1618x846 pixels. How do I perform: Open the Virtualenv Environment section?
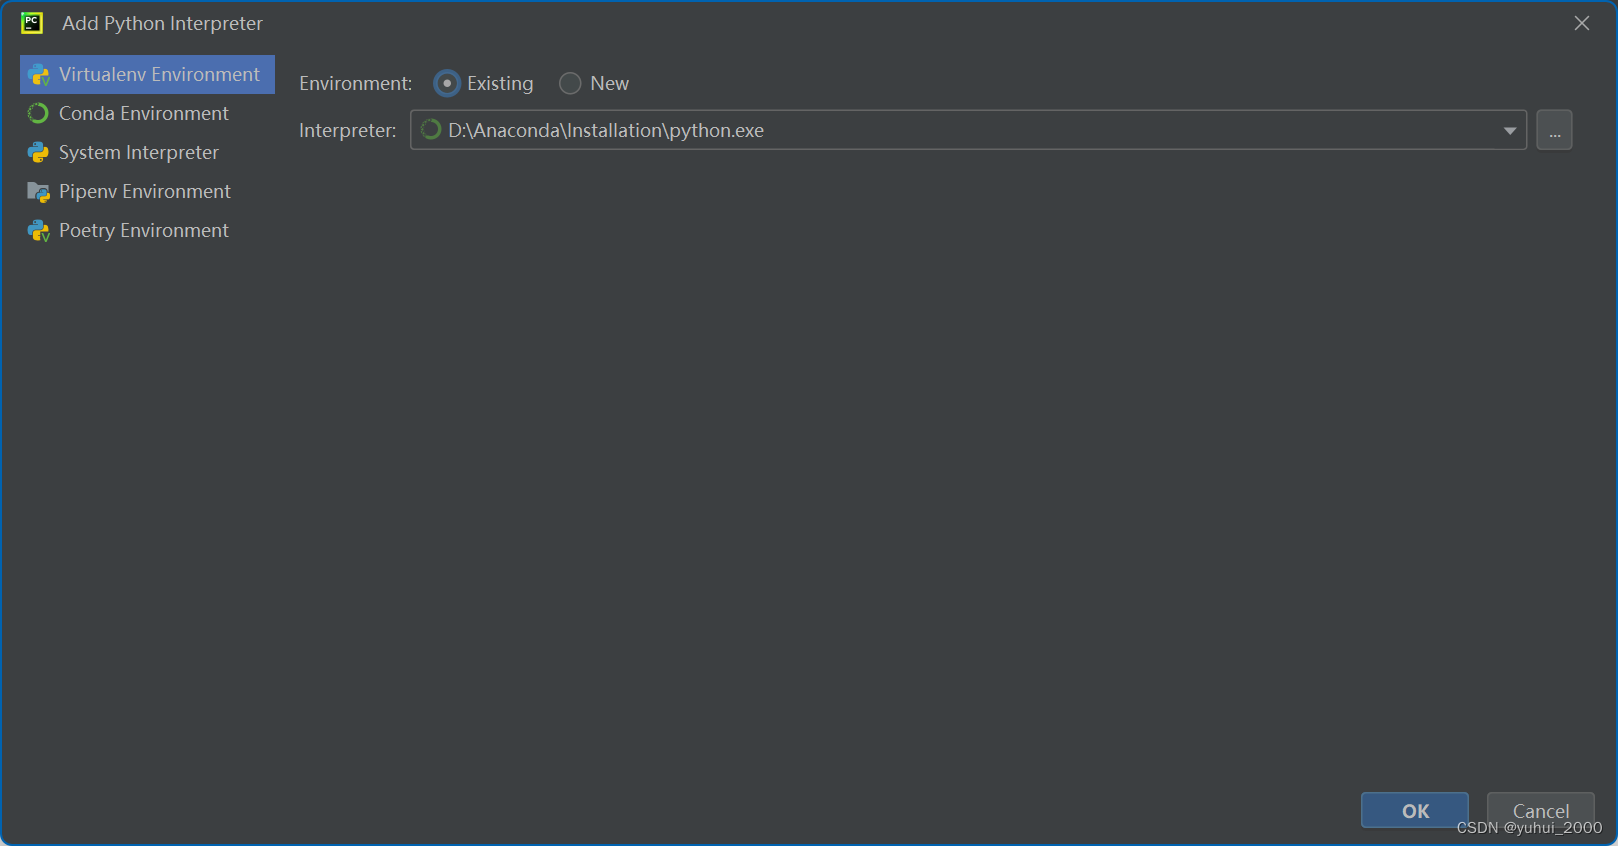point(147,75)
